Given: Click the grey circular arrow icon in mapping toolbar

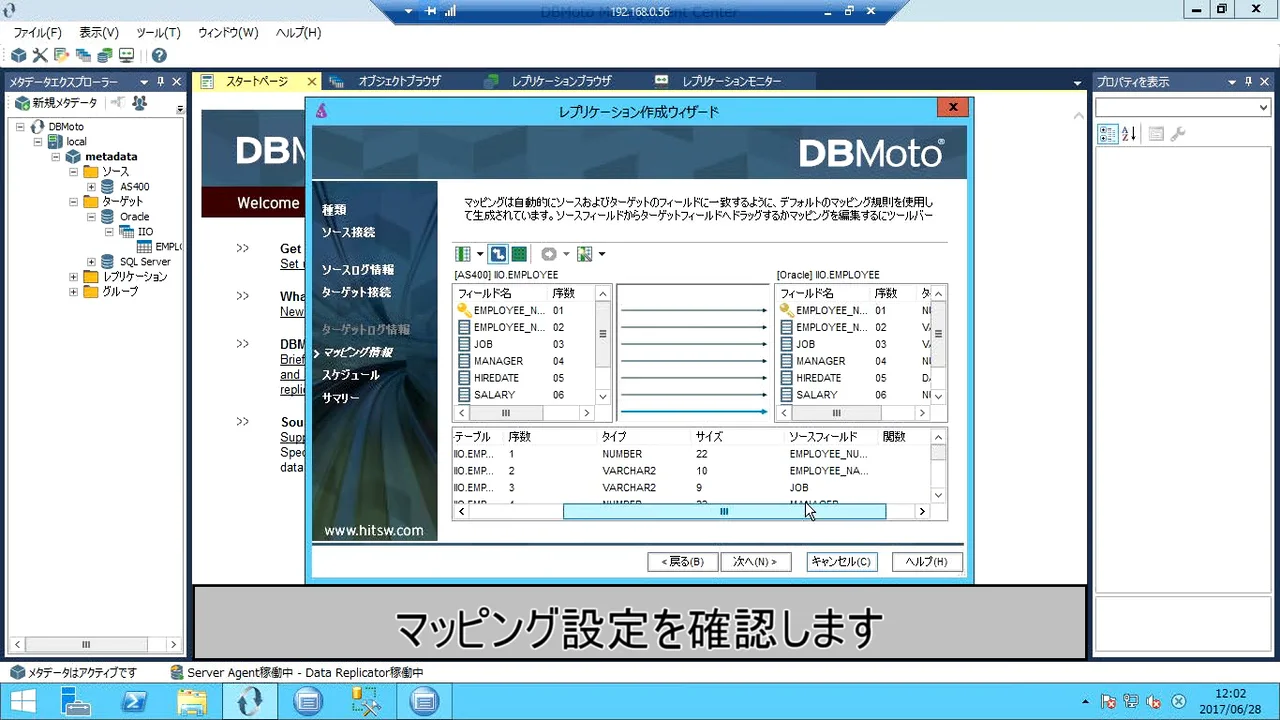Looking at the screenshot, I should tap(548, 254).
